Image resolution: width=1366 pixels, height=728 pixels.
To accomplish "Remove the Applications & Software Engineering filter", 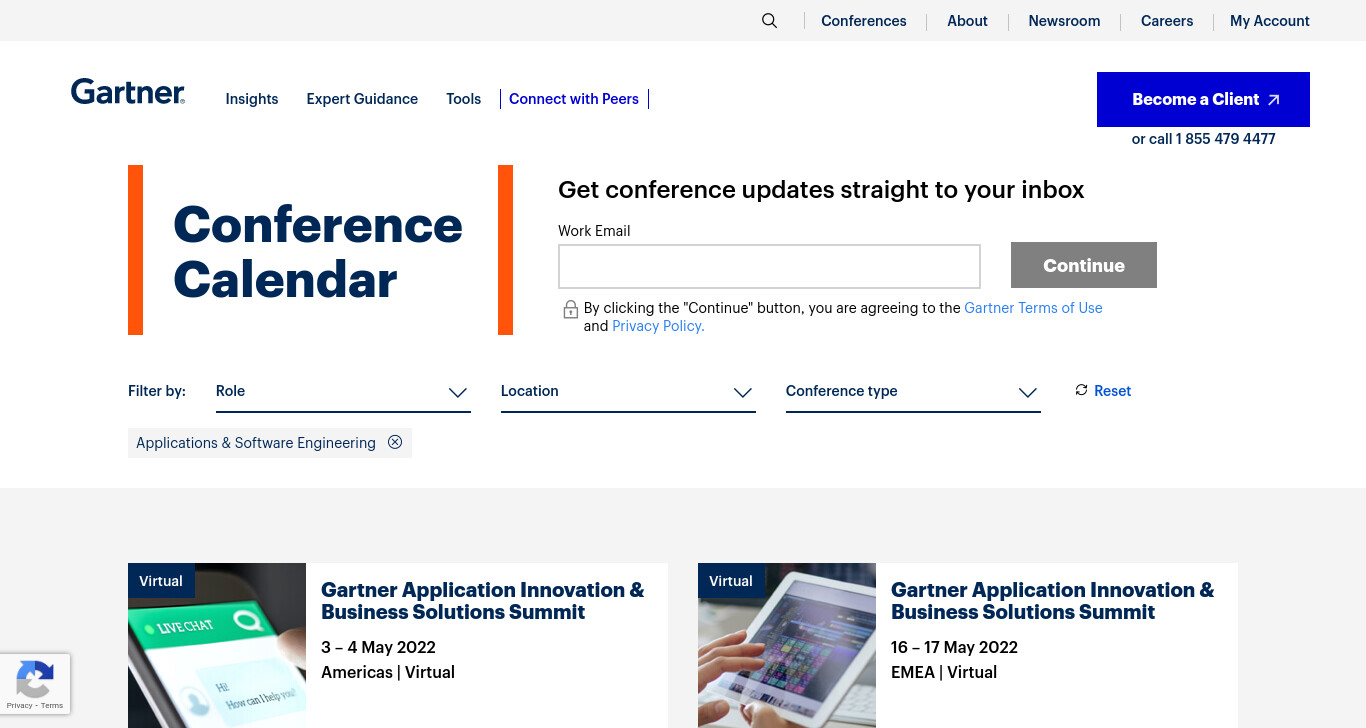I will point(395,442).
